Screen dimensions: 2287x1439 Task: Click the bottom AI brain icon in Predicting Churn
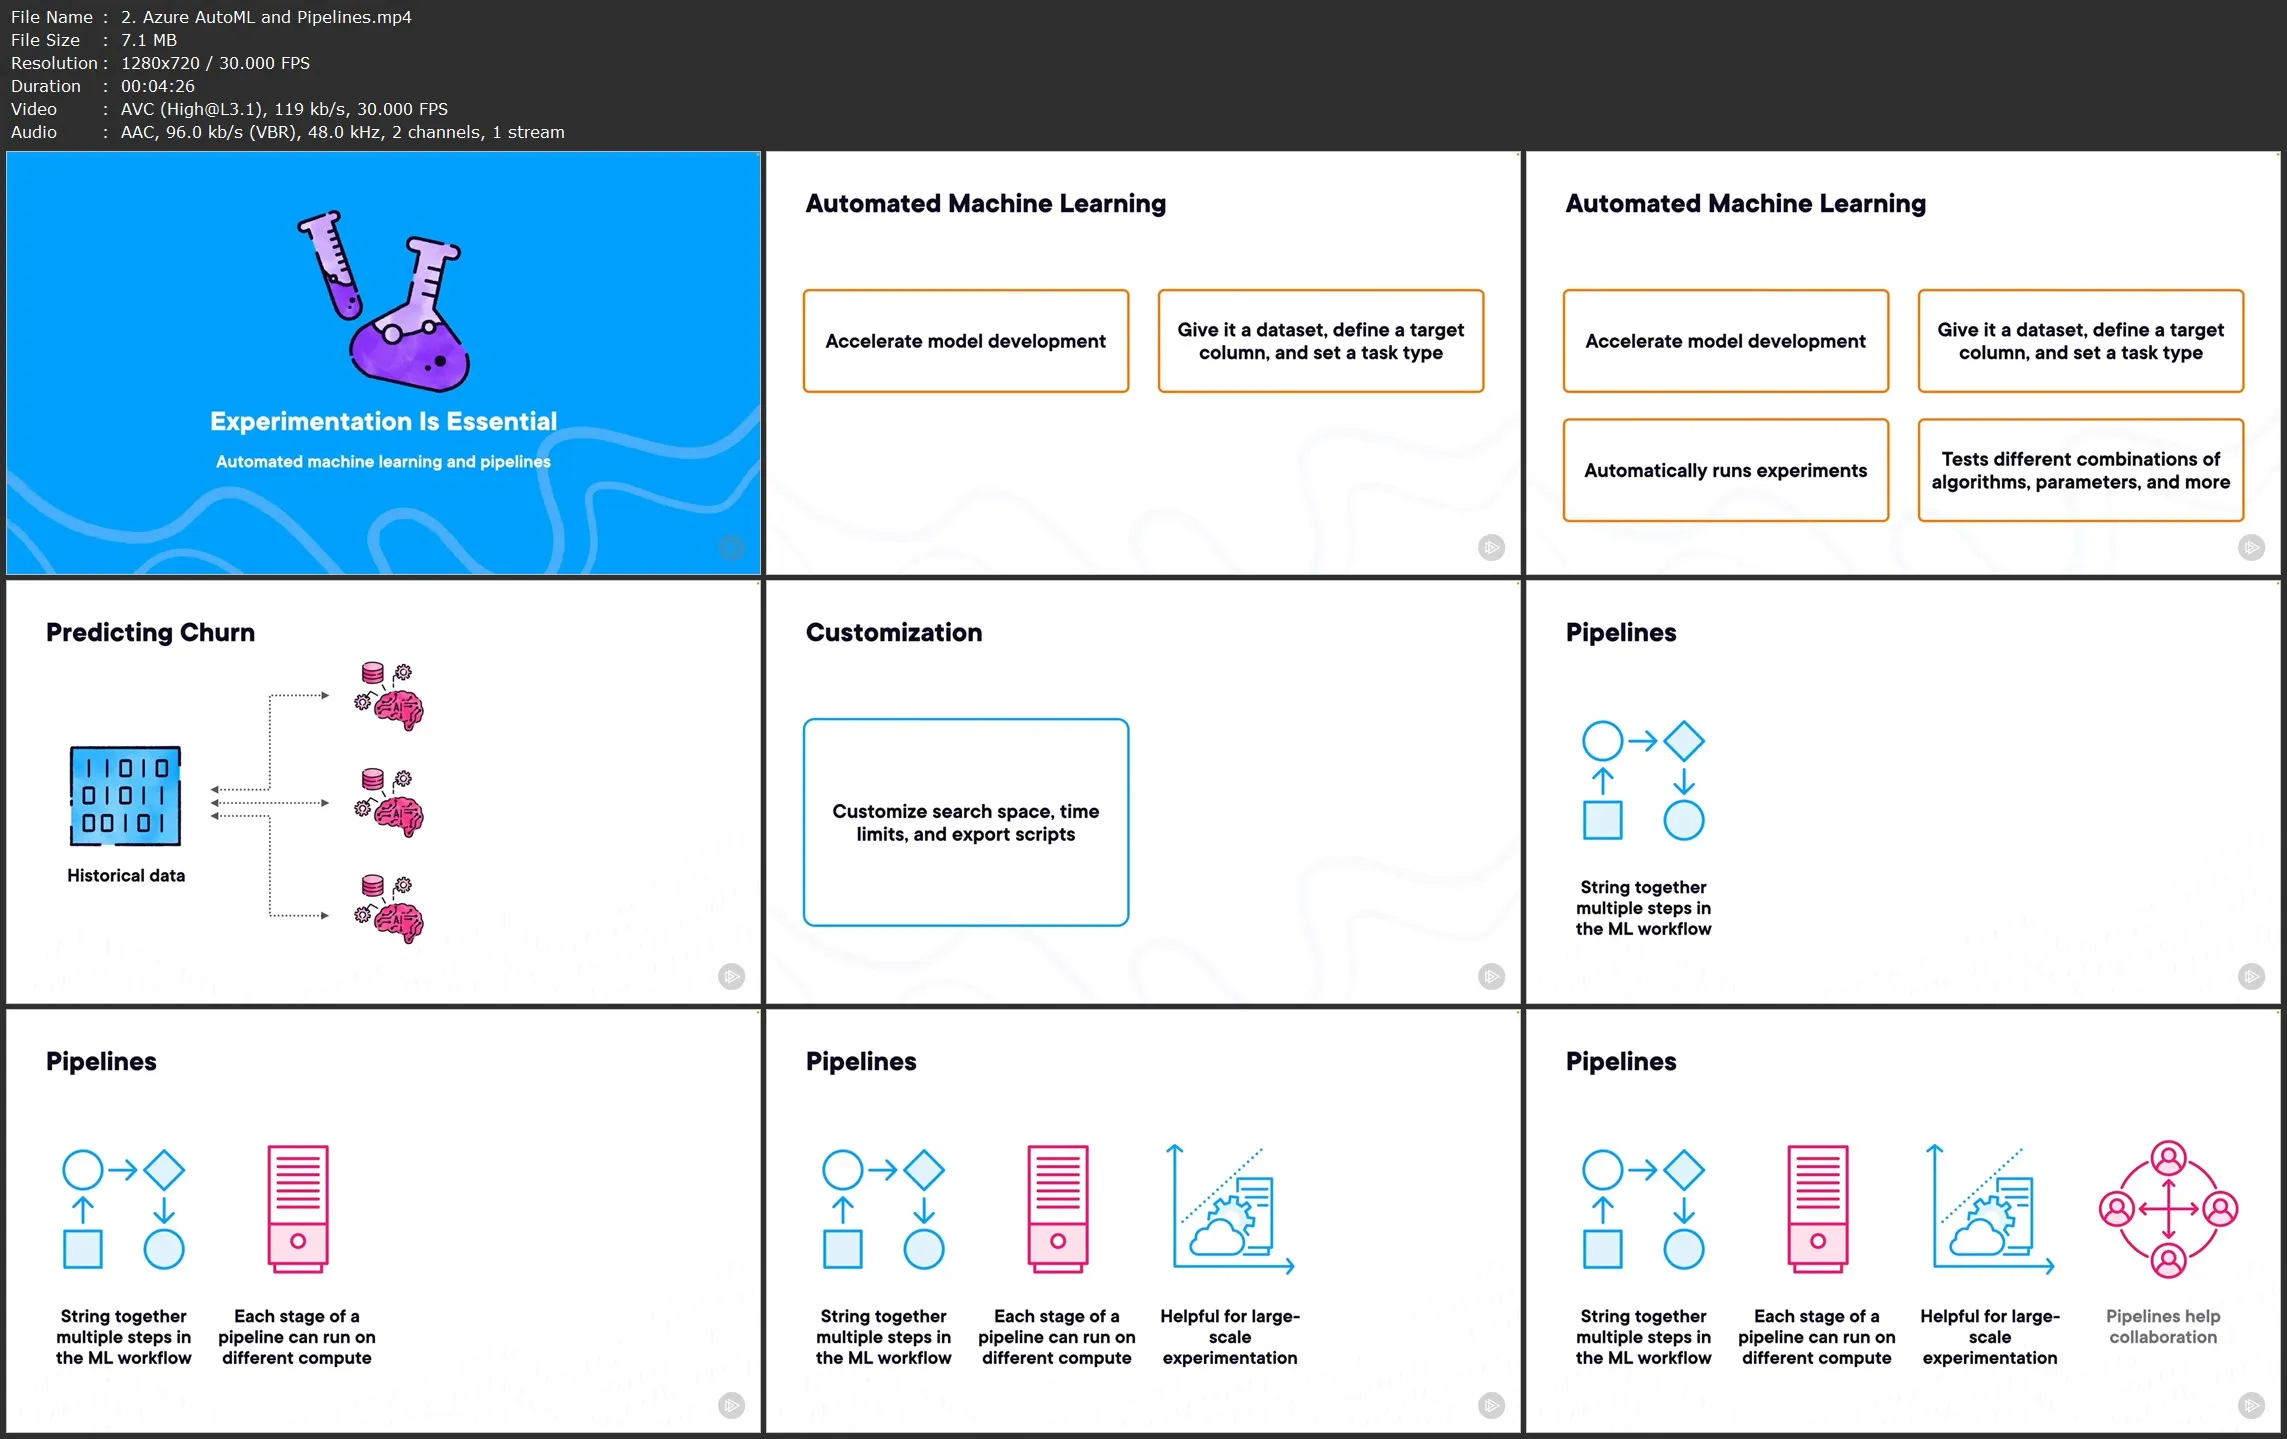point(389,909)
